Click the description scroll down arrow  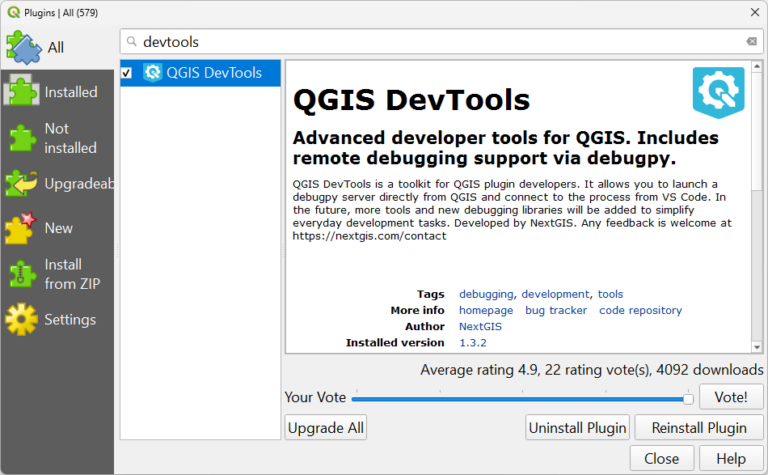(757, 347)
